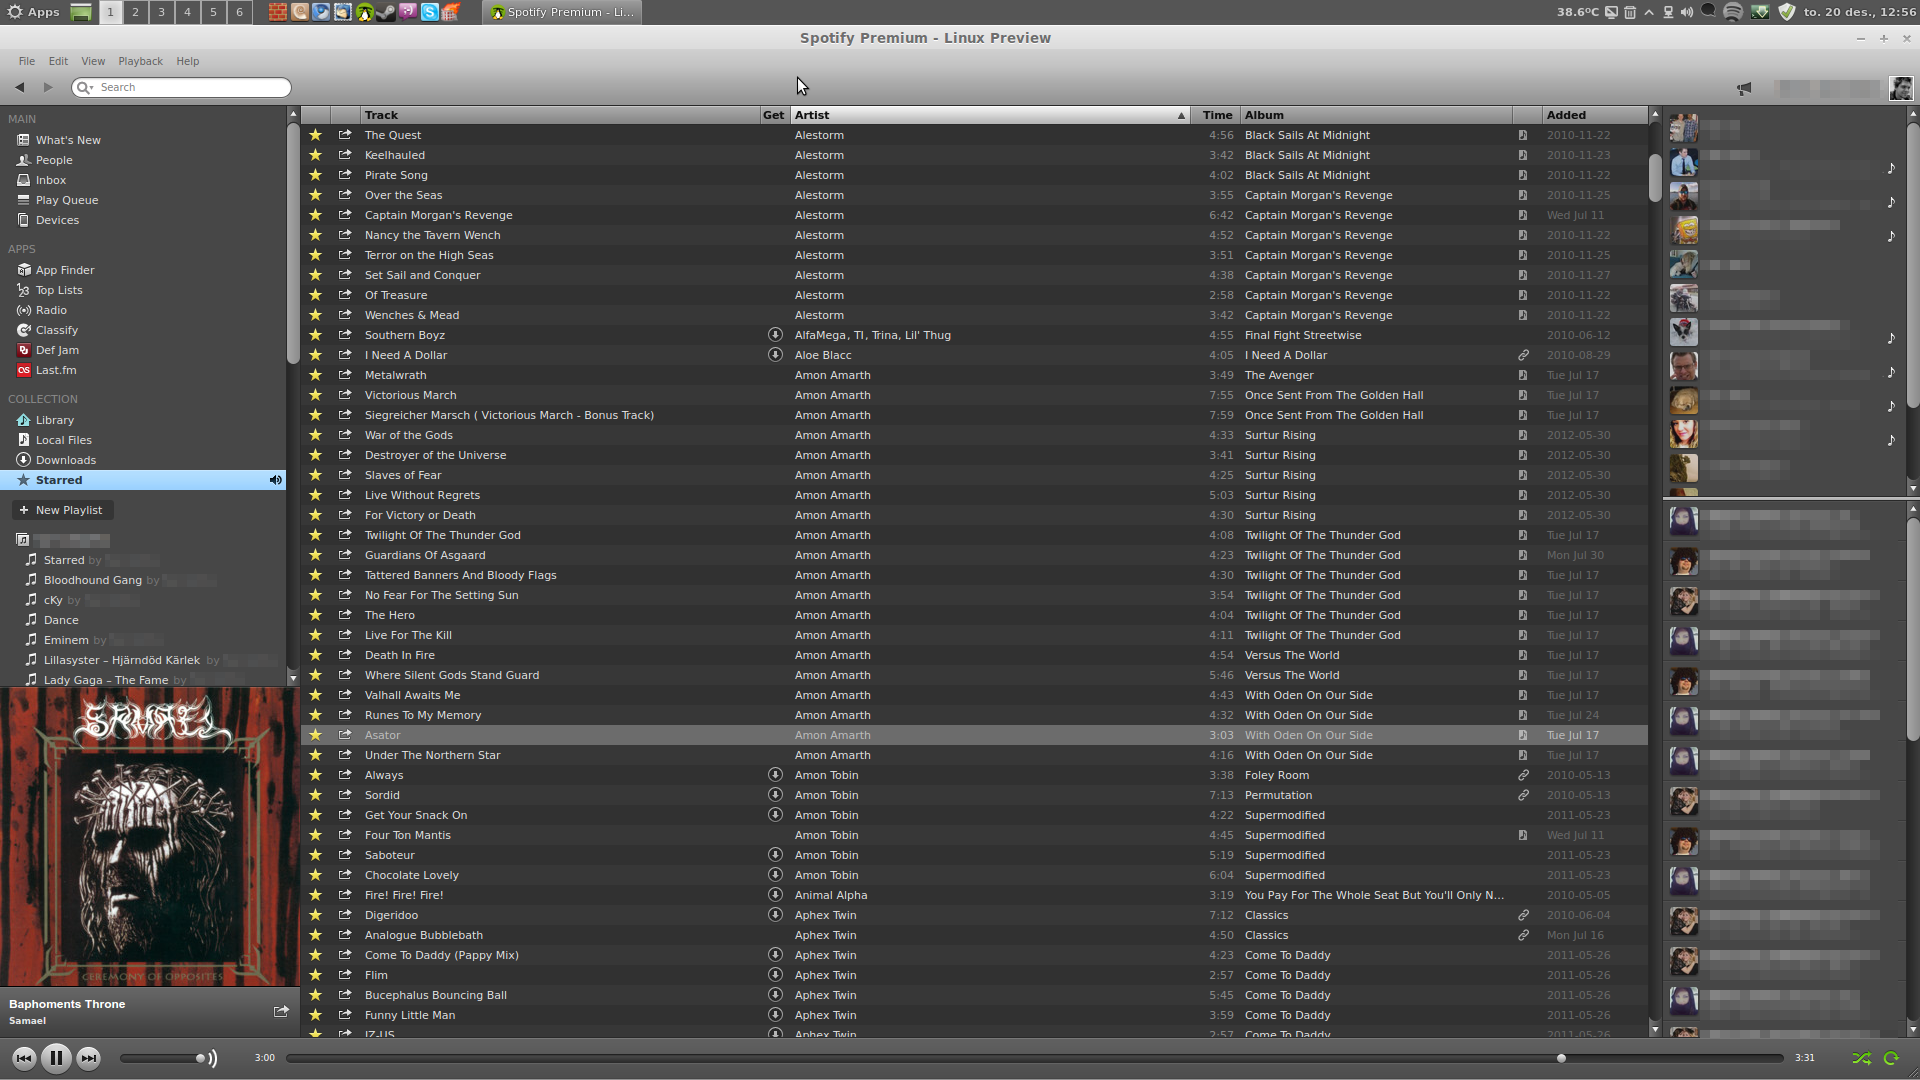Show the Play Queue

click(67, 200)
